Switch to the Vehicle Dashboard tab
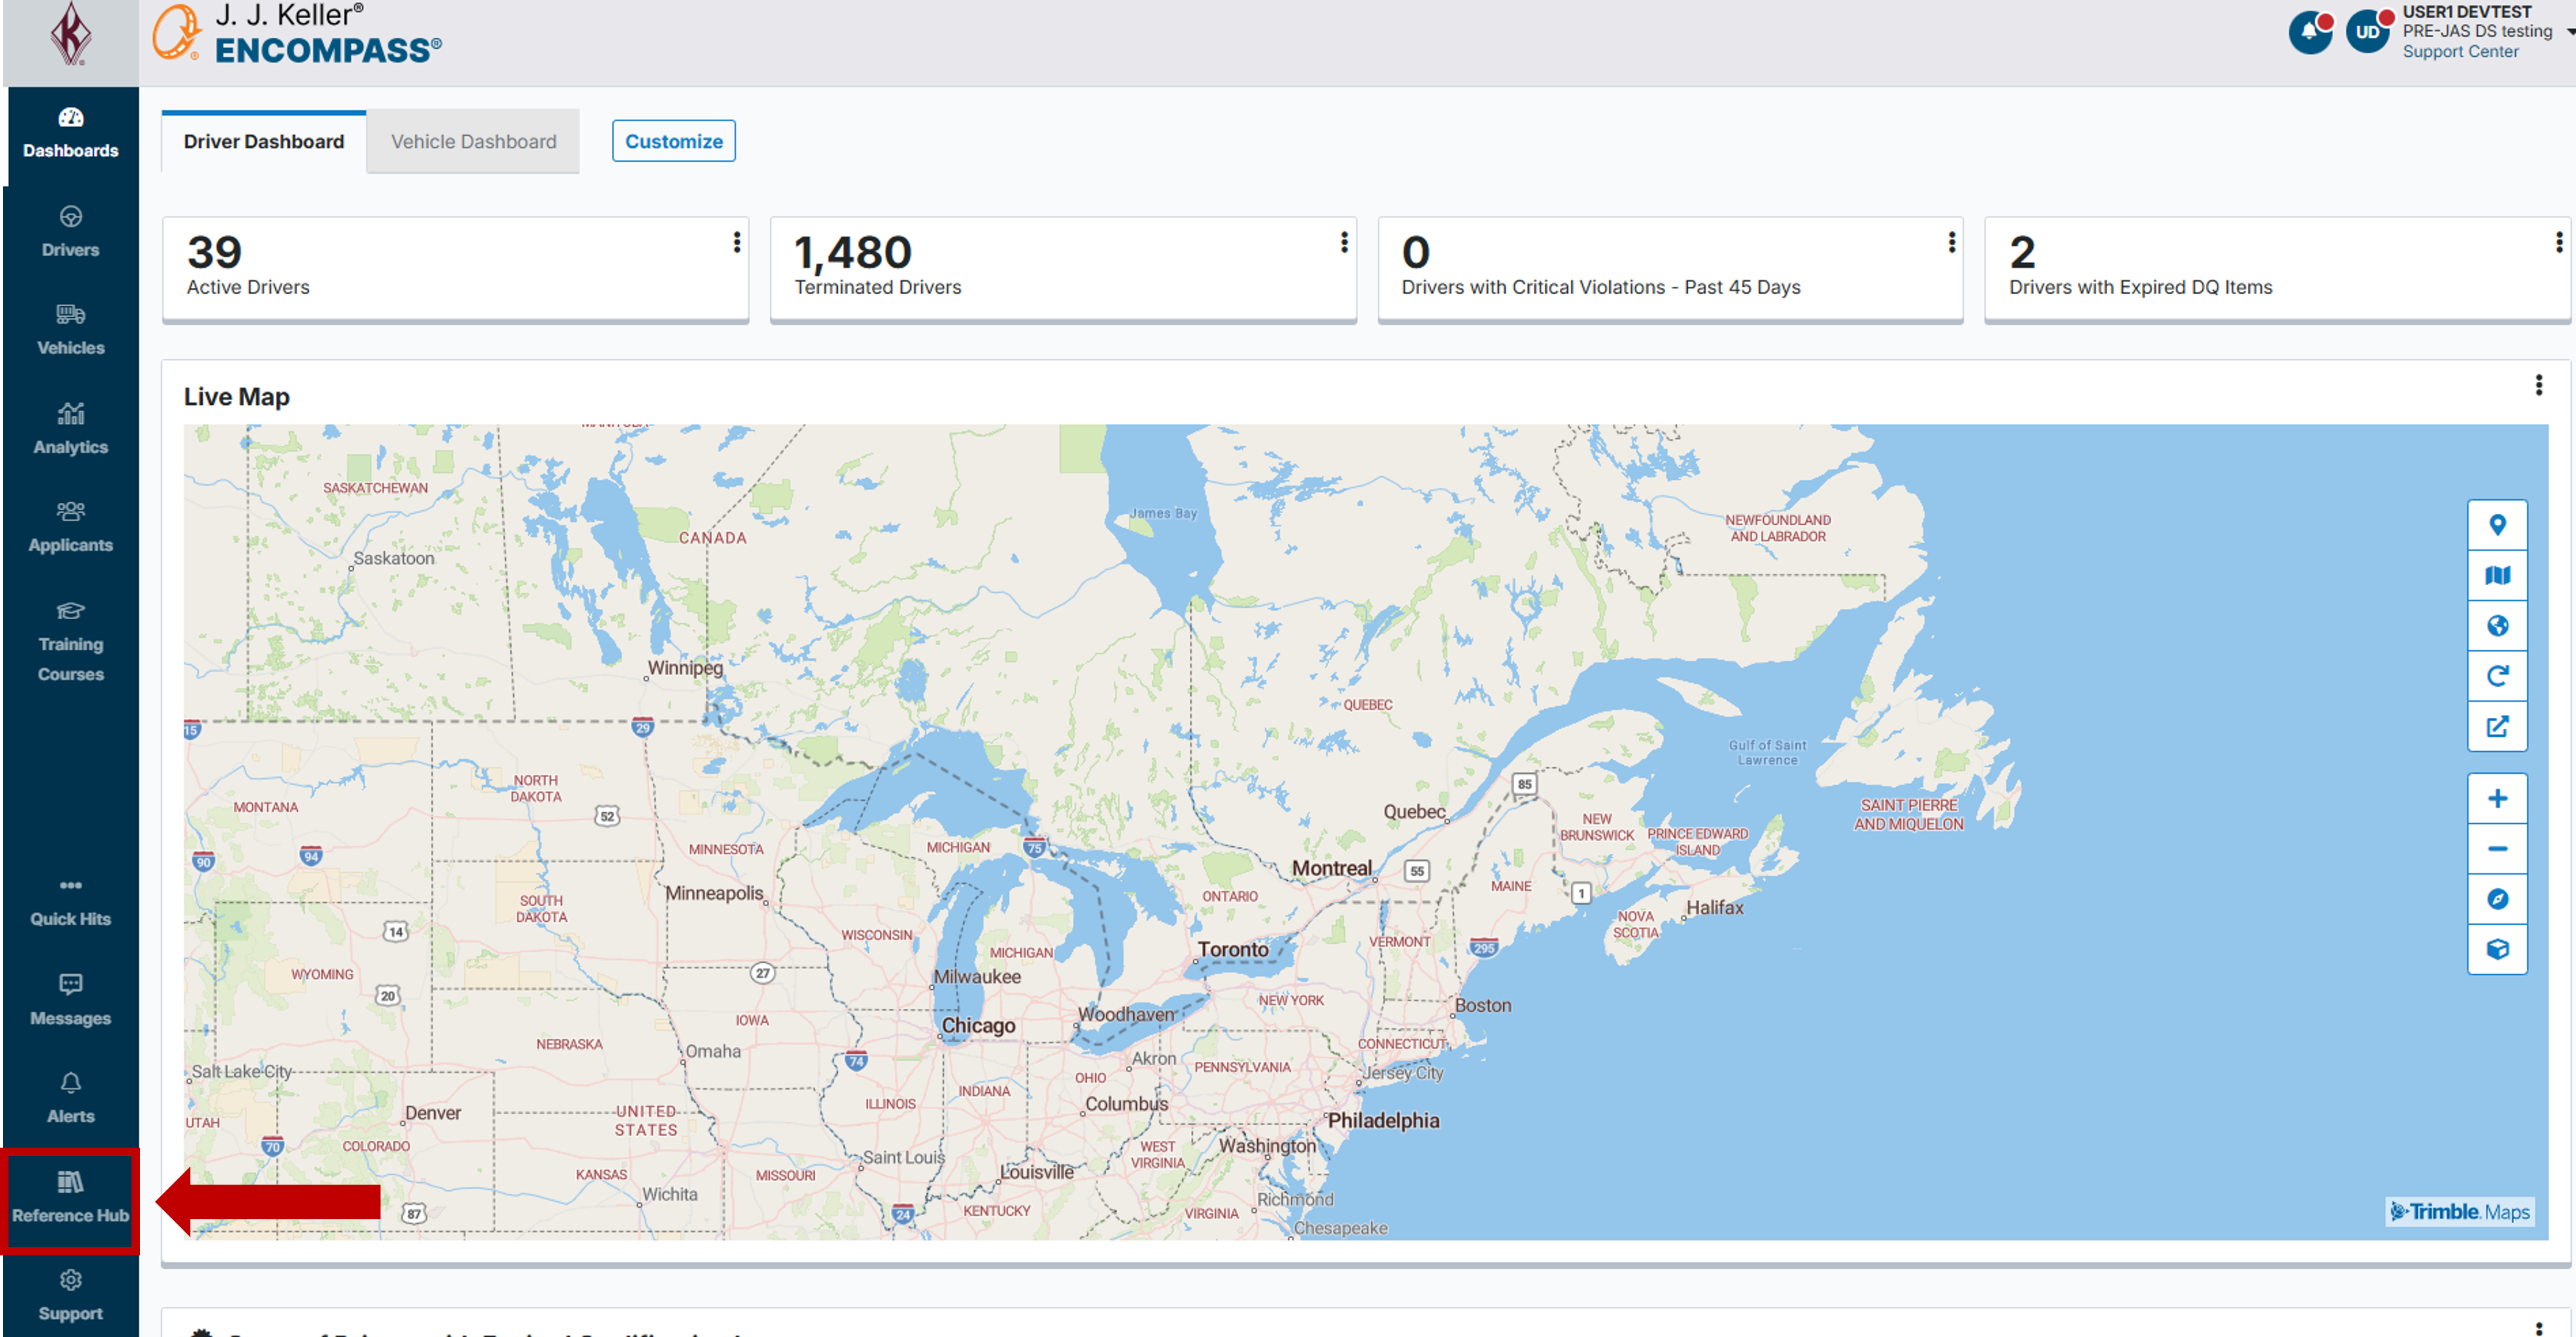2576x1337 pixels. point(473,141)
